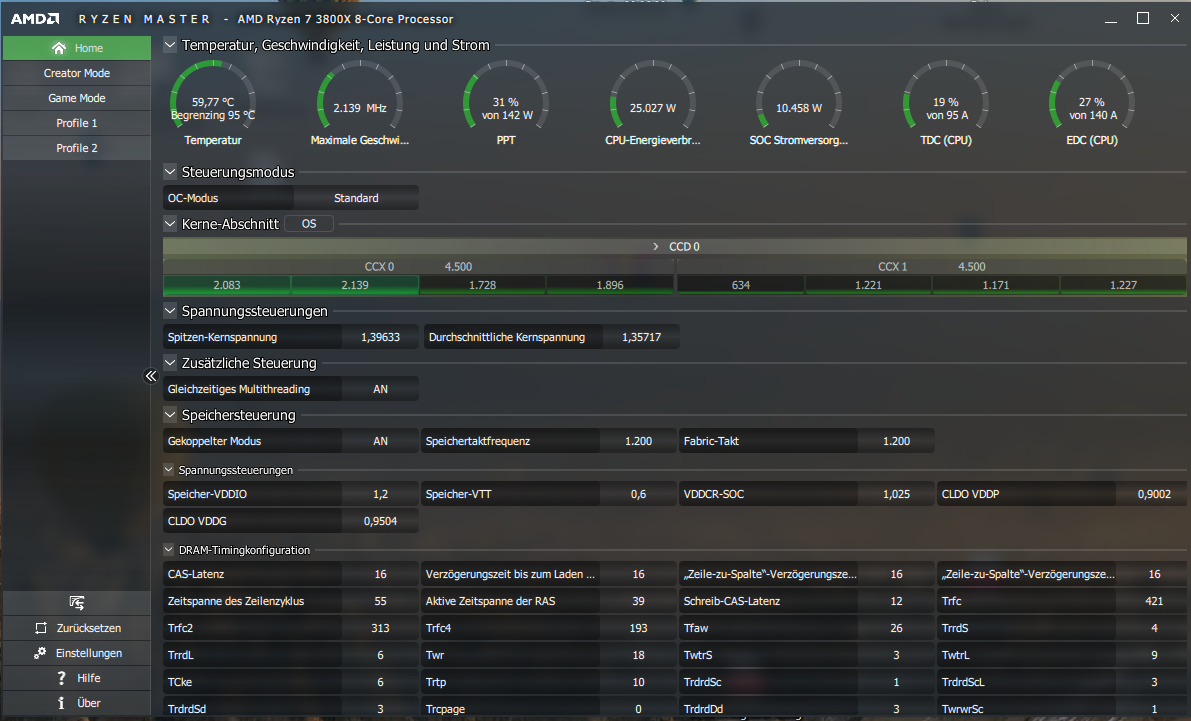Click Speichertaktfrequenz value 1.200
Image resolution: width=1191 pixels, height=721 pixels.
638,441
